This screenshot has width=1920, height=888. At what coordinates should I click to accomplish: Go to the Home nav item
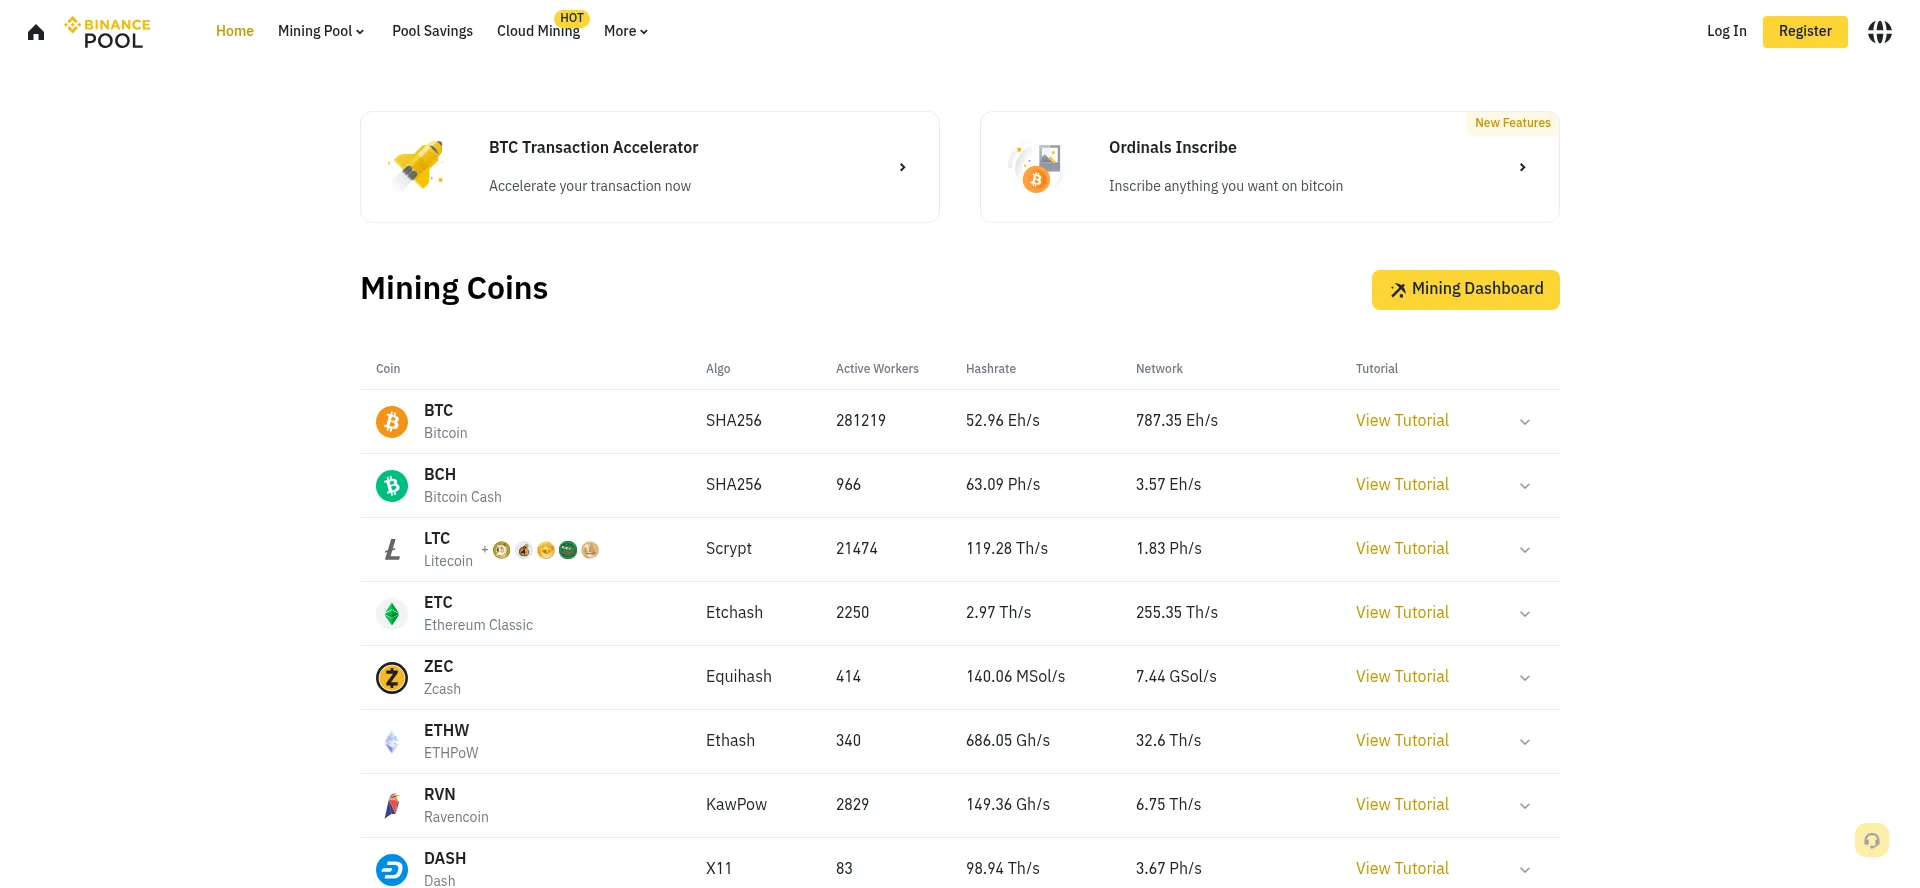click(235, 31)
